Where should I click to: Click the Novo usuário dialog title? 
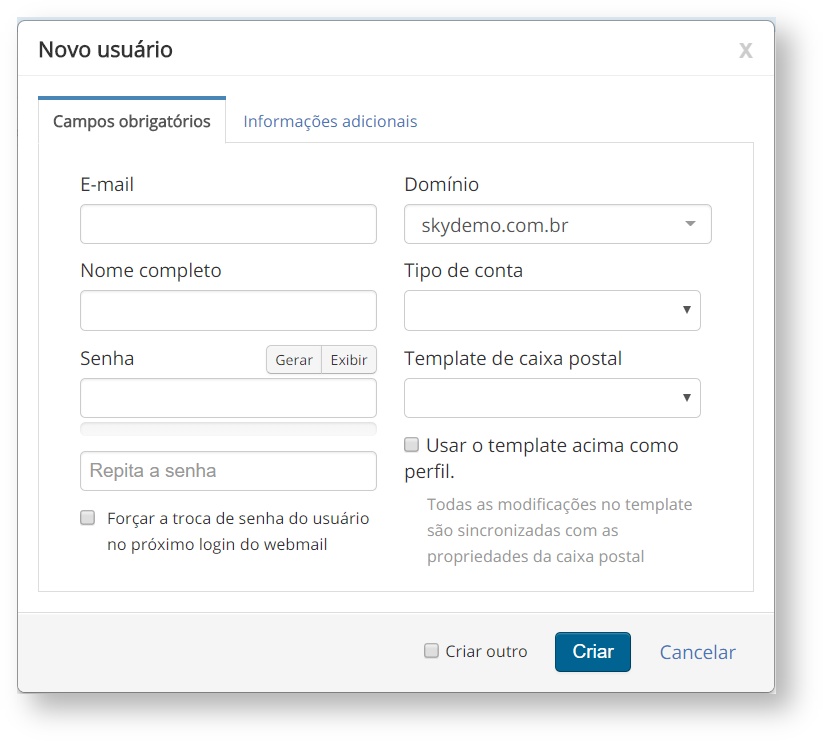point(105,49)
